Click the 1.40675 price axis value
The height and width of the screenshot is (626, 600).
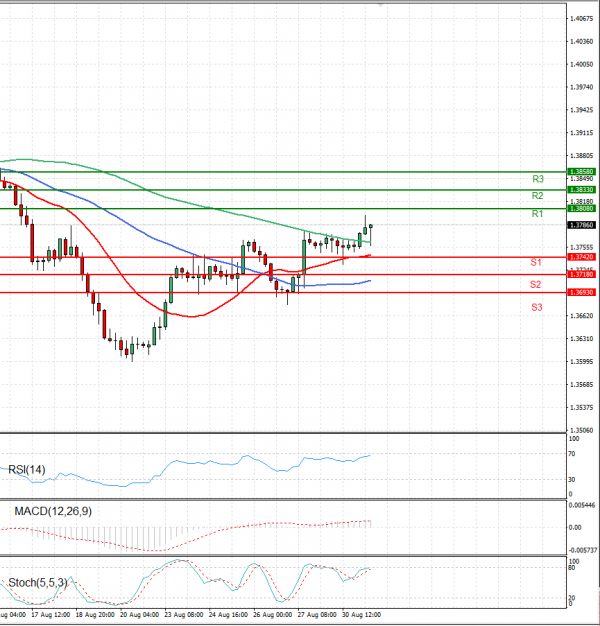[582, 18]
